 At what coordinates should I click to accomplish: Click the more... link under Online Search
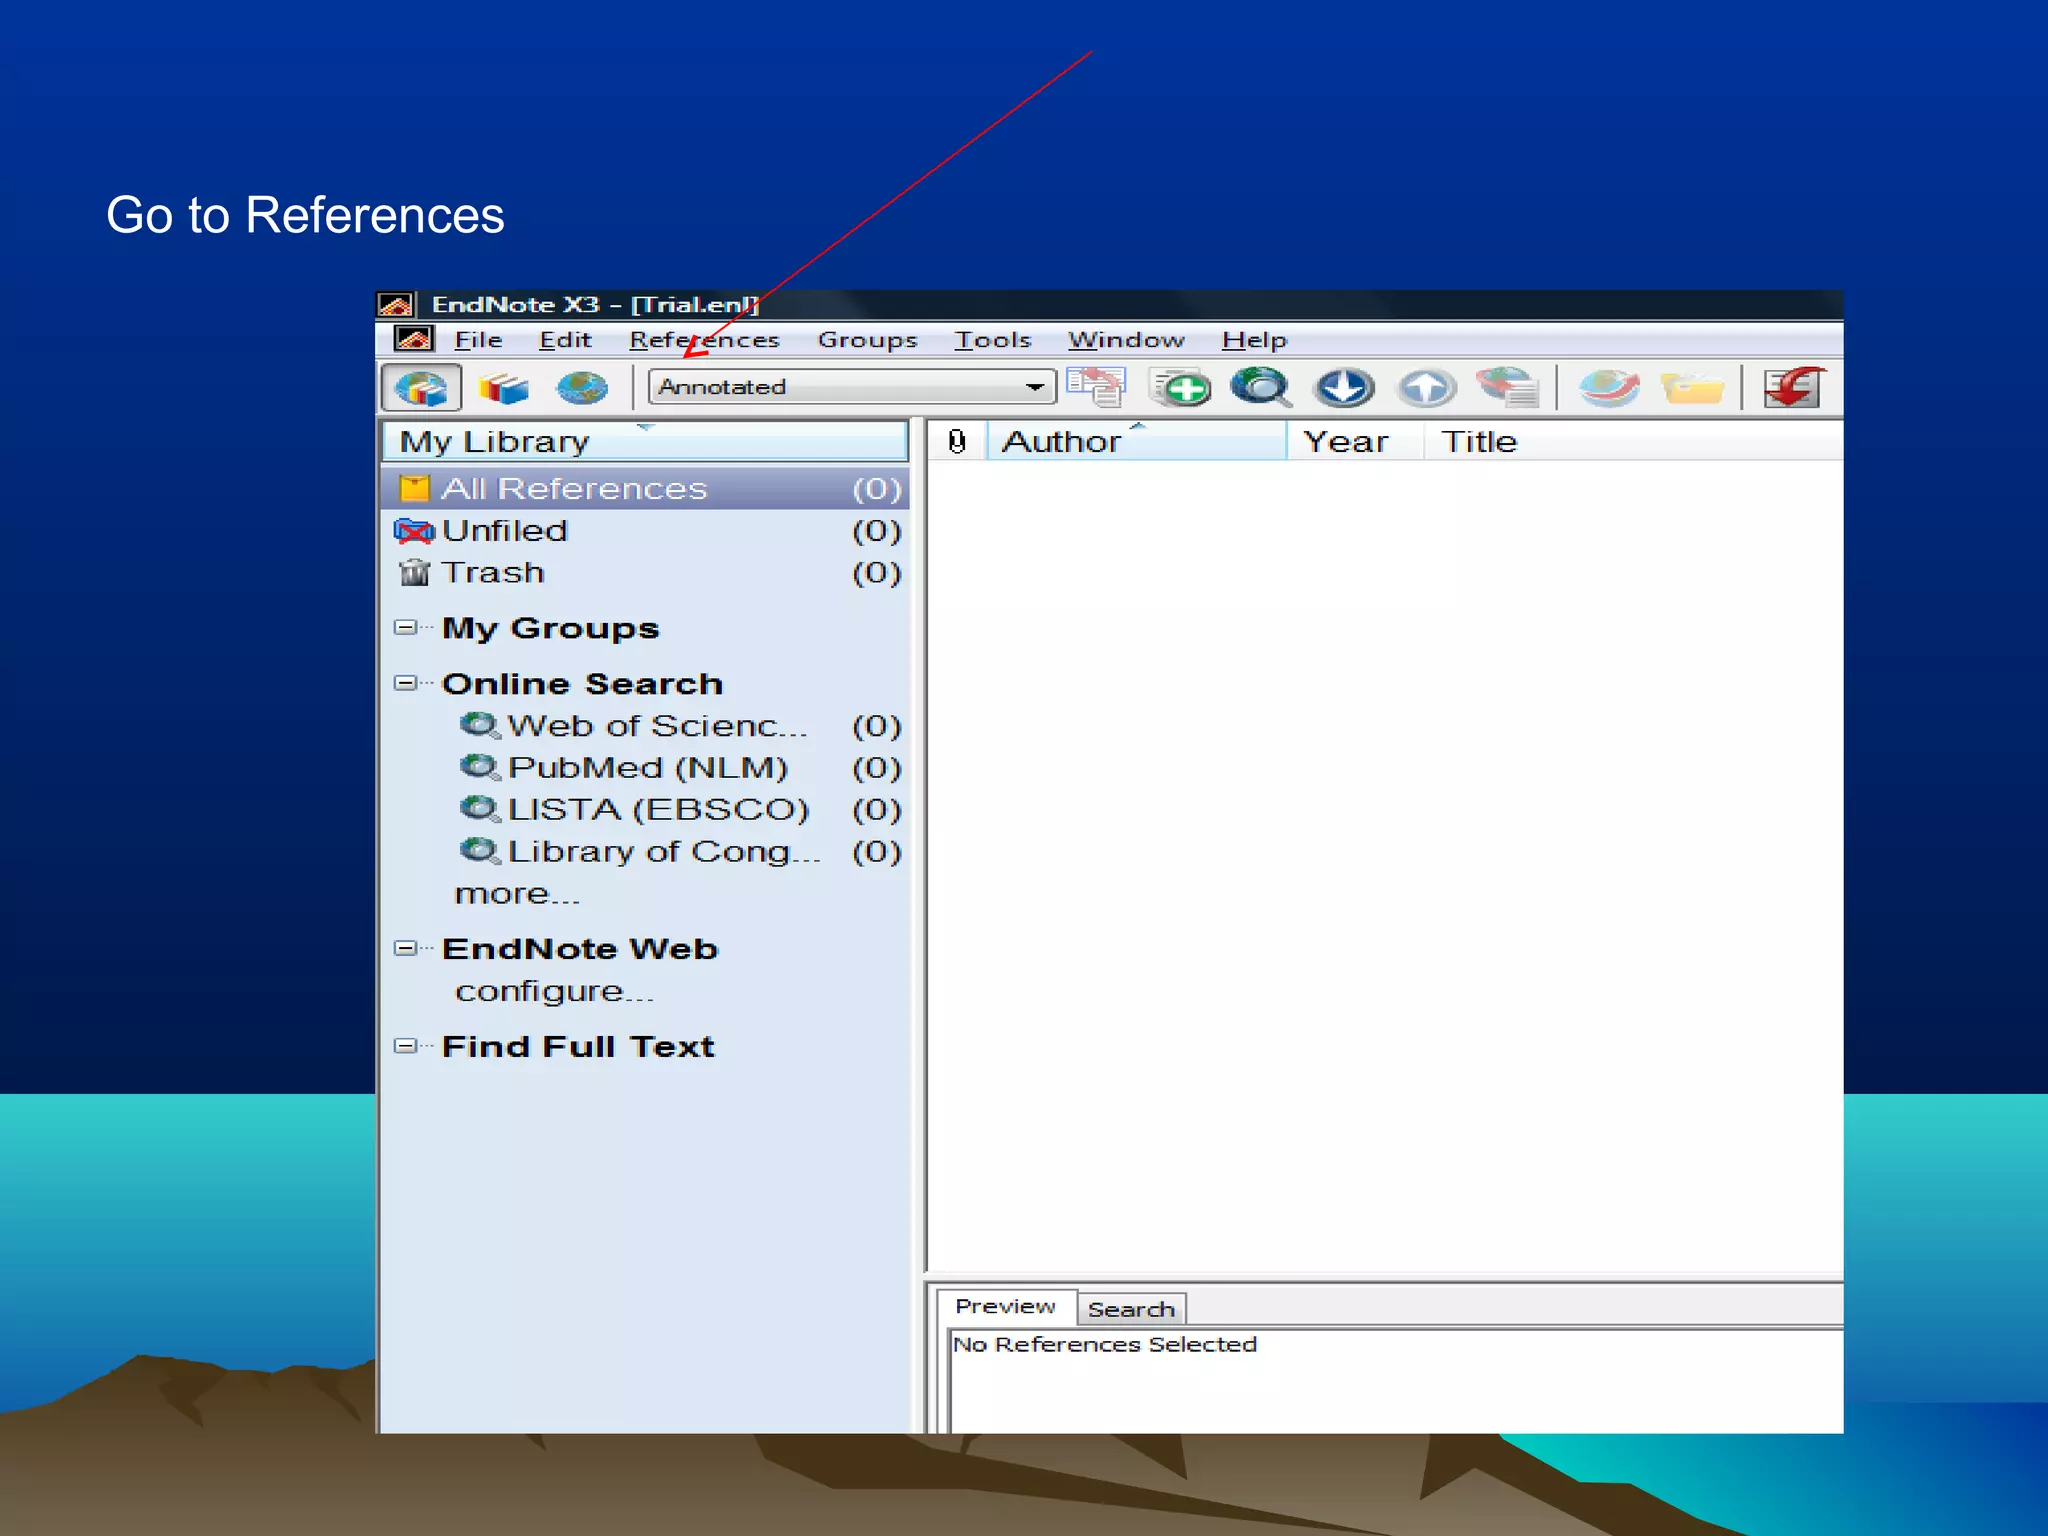click(x=517, y=894)
